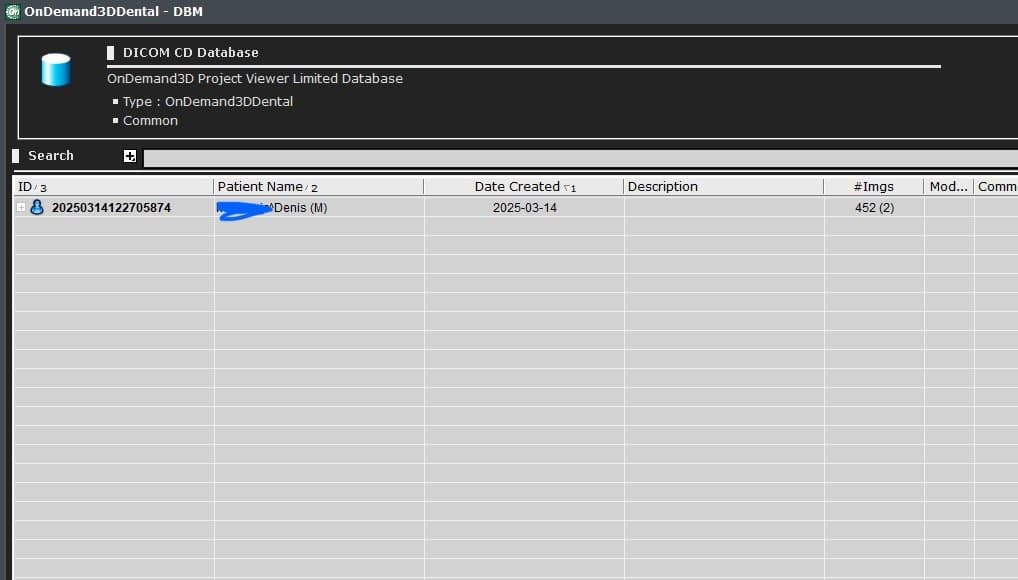The image size is (1018, 580).
Task: Sort by the ID column header
Action: 113,187
